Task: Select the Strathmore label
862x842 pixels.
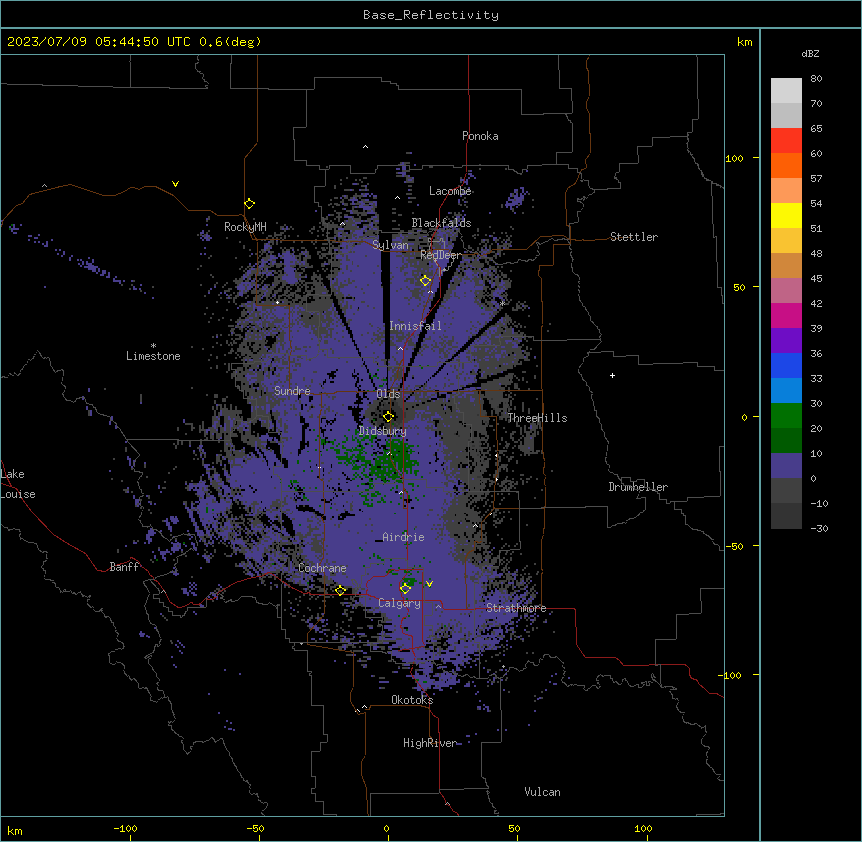Action: pyautogui.click(x=516, y=608)
